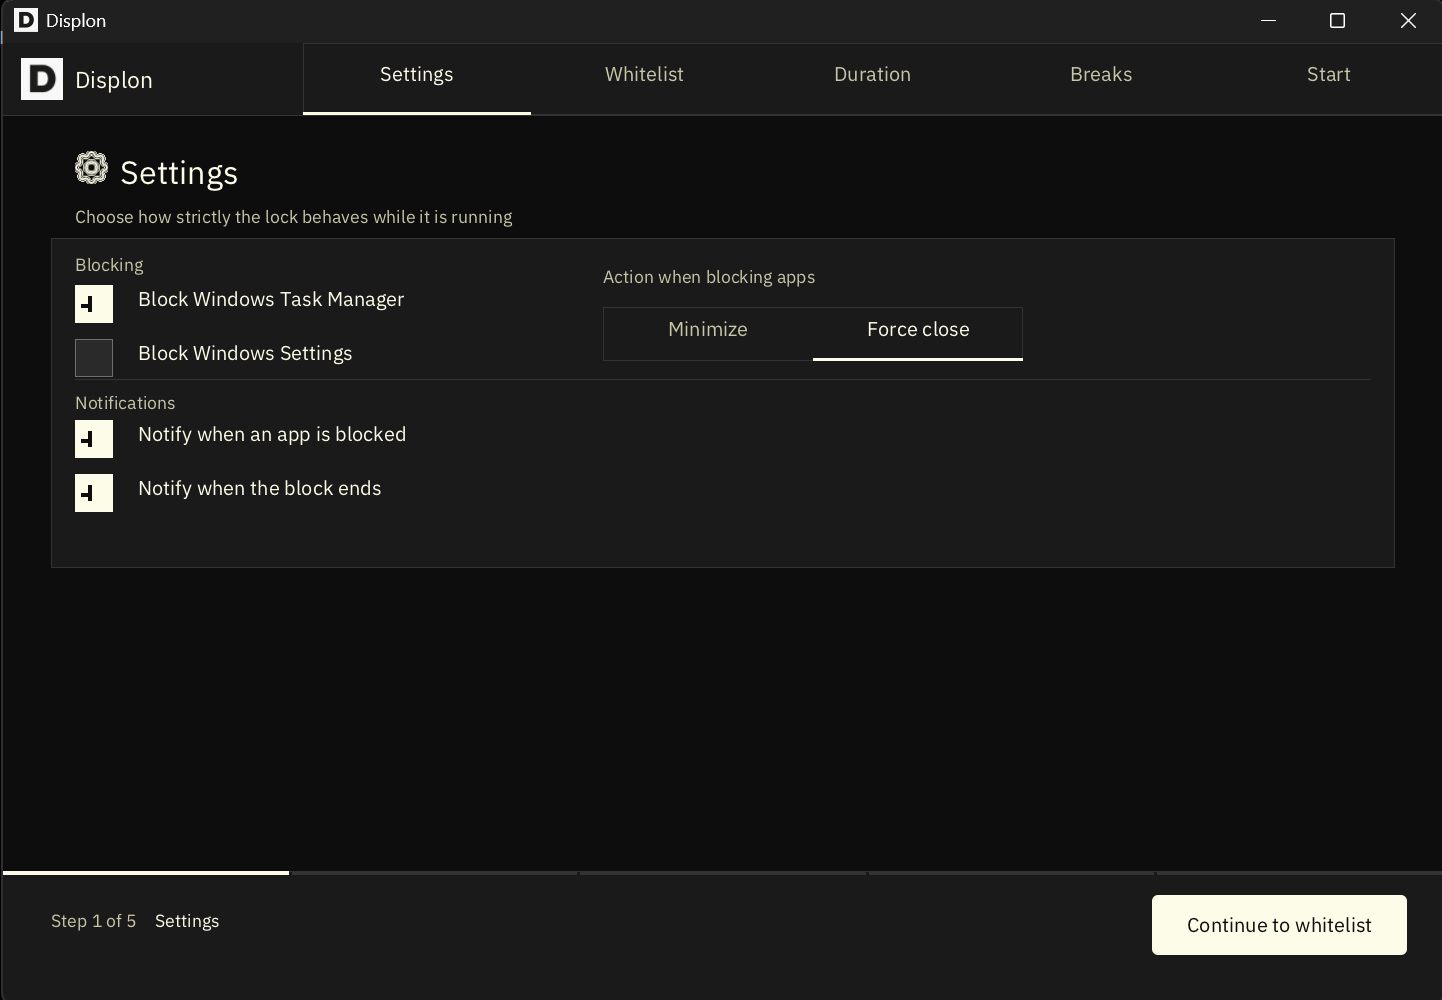Minimize the Displon window
Viewport: 1442px width, 1000px height.
coord(1268,20)
